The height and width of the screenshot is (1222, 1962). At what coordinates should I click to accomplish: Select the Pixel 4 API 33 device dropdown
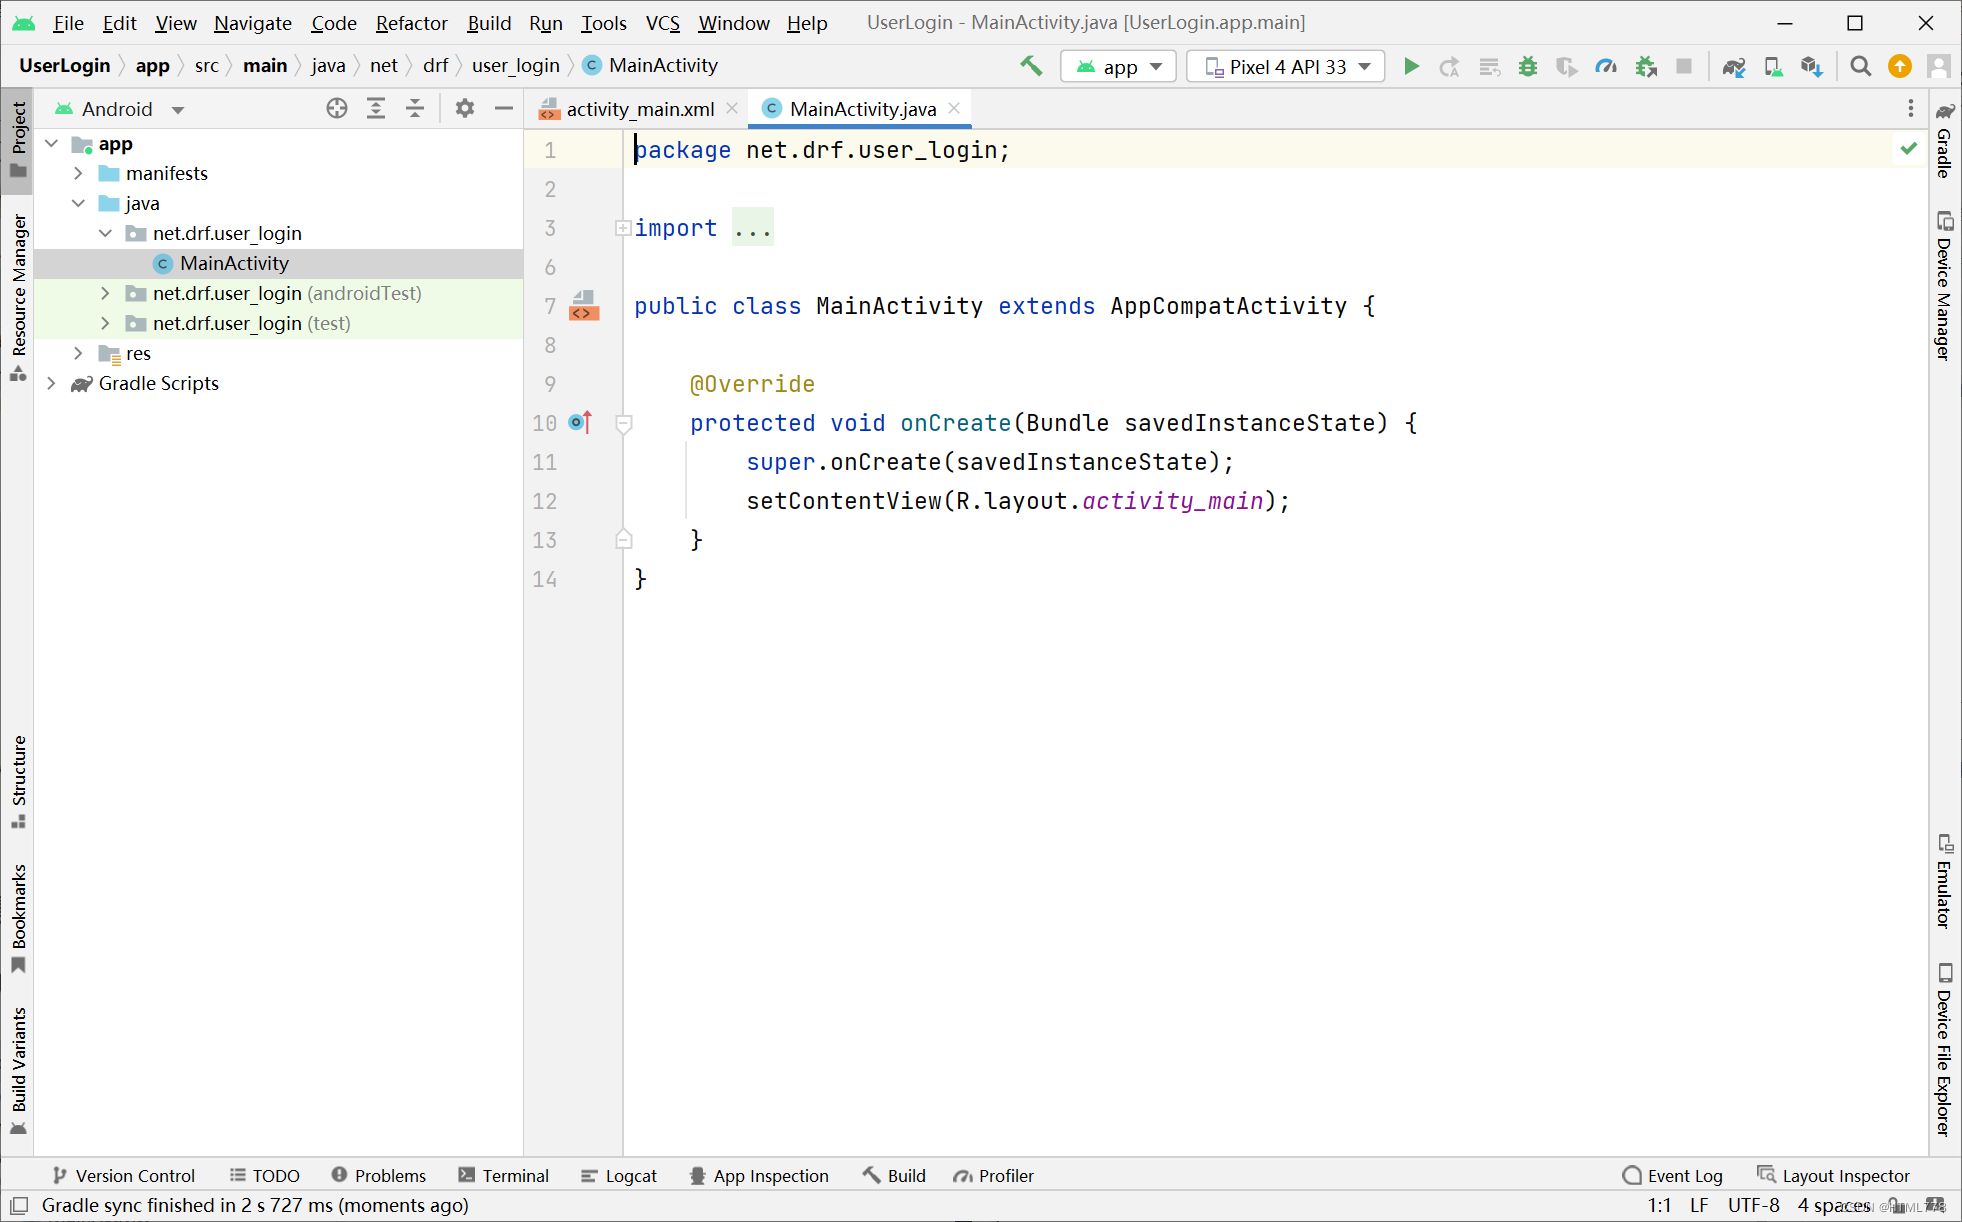[1284, 65]
